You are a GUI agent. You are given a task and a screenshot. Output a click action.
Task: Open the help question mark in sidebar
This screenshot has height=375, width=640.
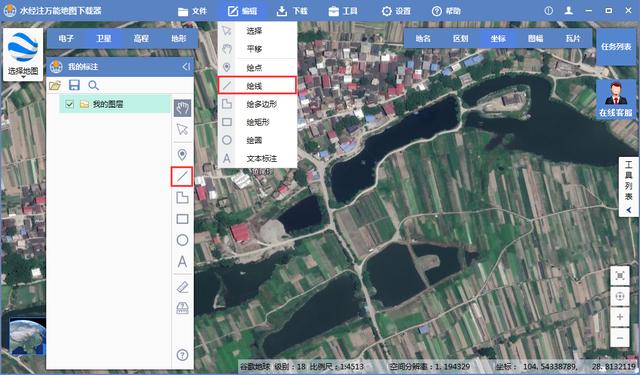182,355
